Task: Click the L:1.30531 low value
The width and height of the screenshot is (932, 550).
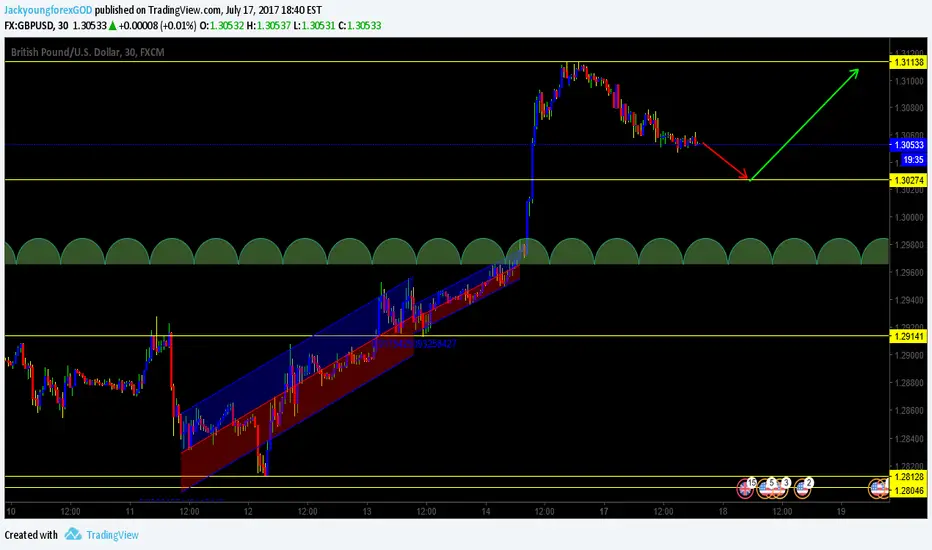Action: coord(314,26)
